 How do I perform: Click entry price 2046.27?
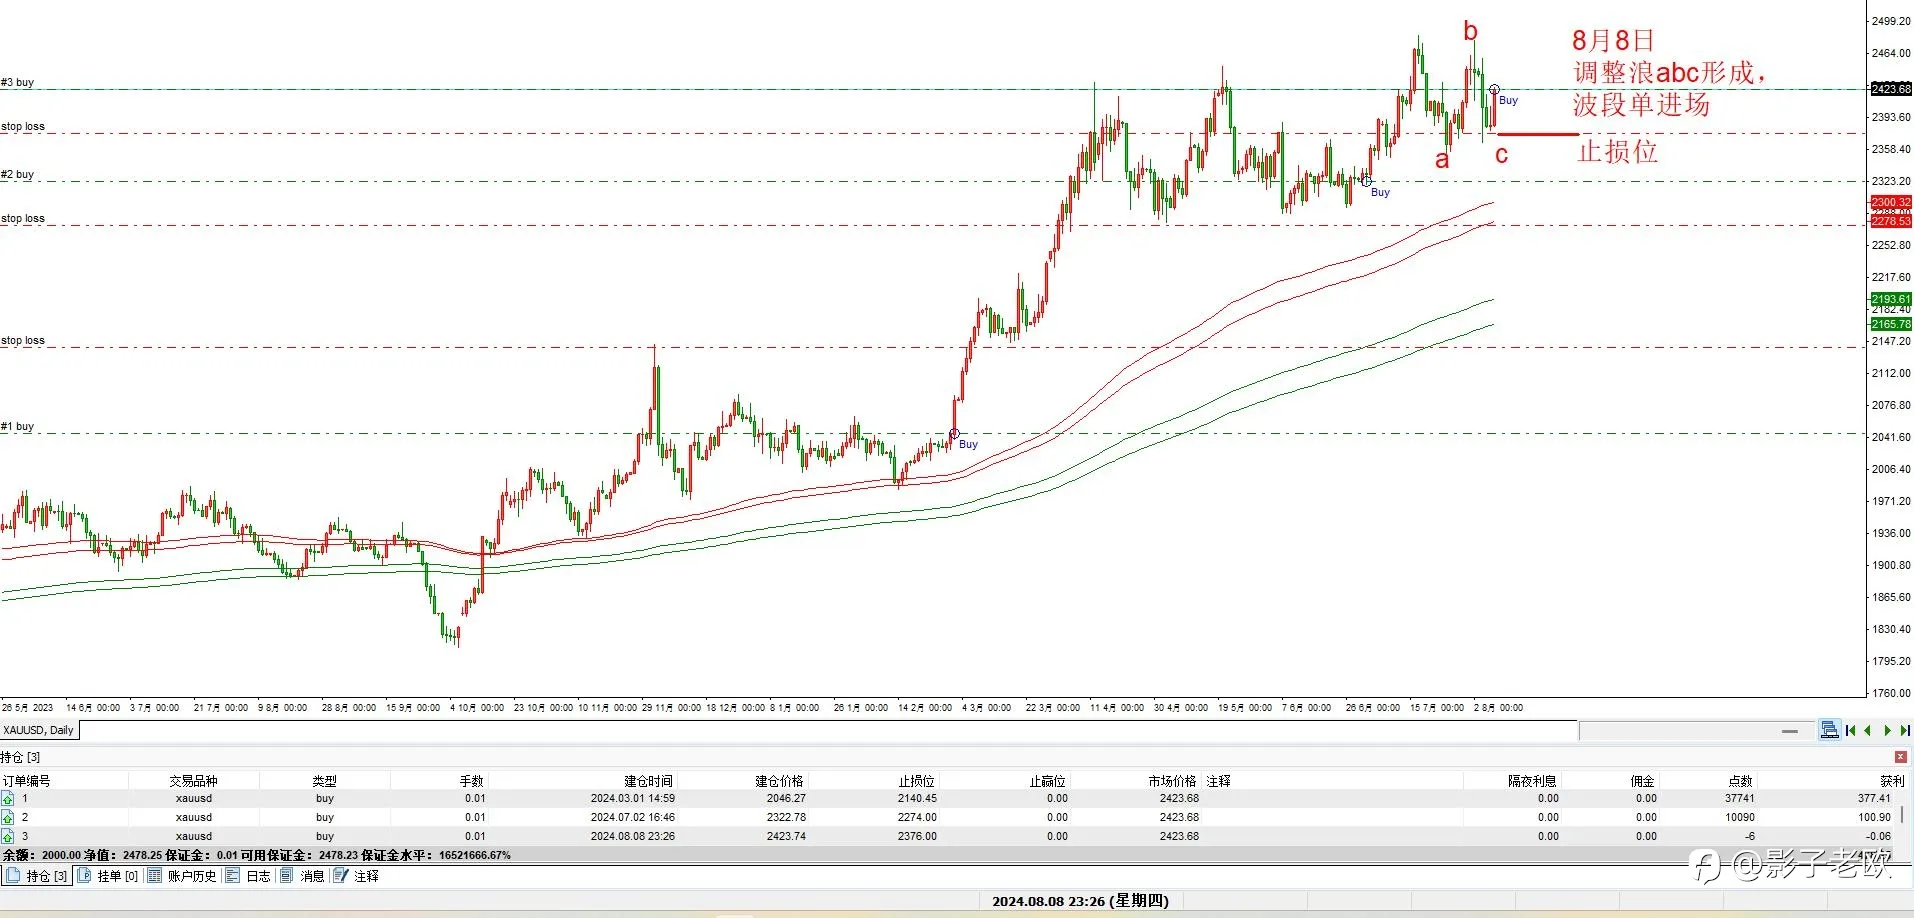(x=786, y=798)
